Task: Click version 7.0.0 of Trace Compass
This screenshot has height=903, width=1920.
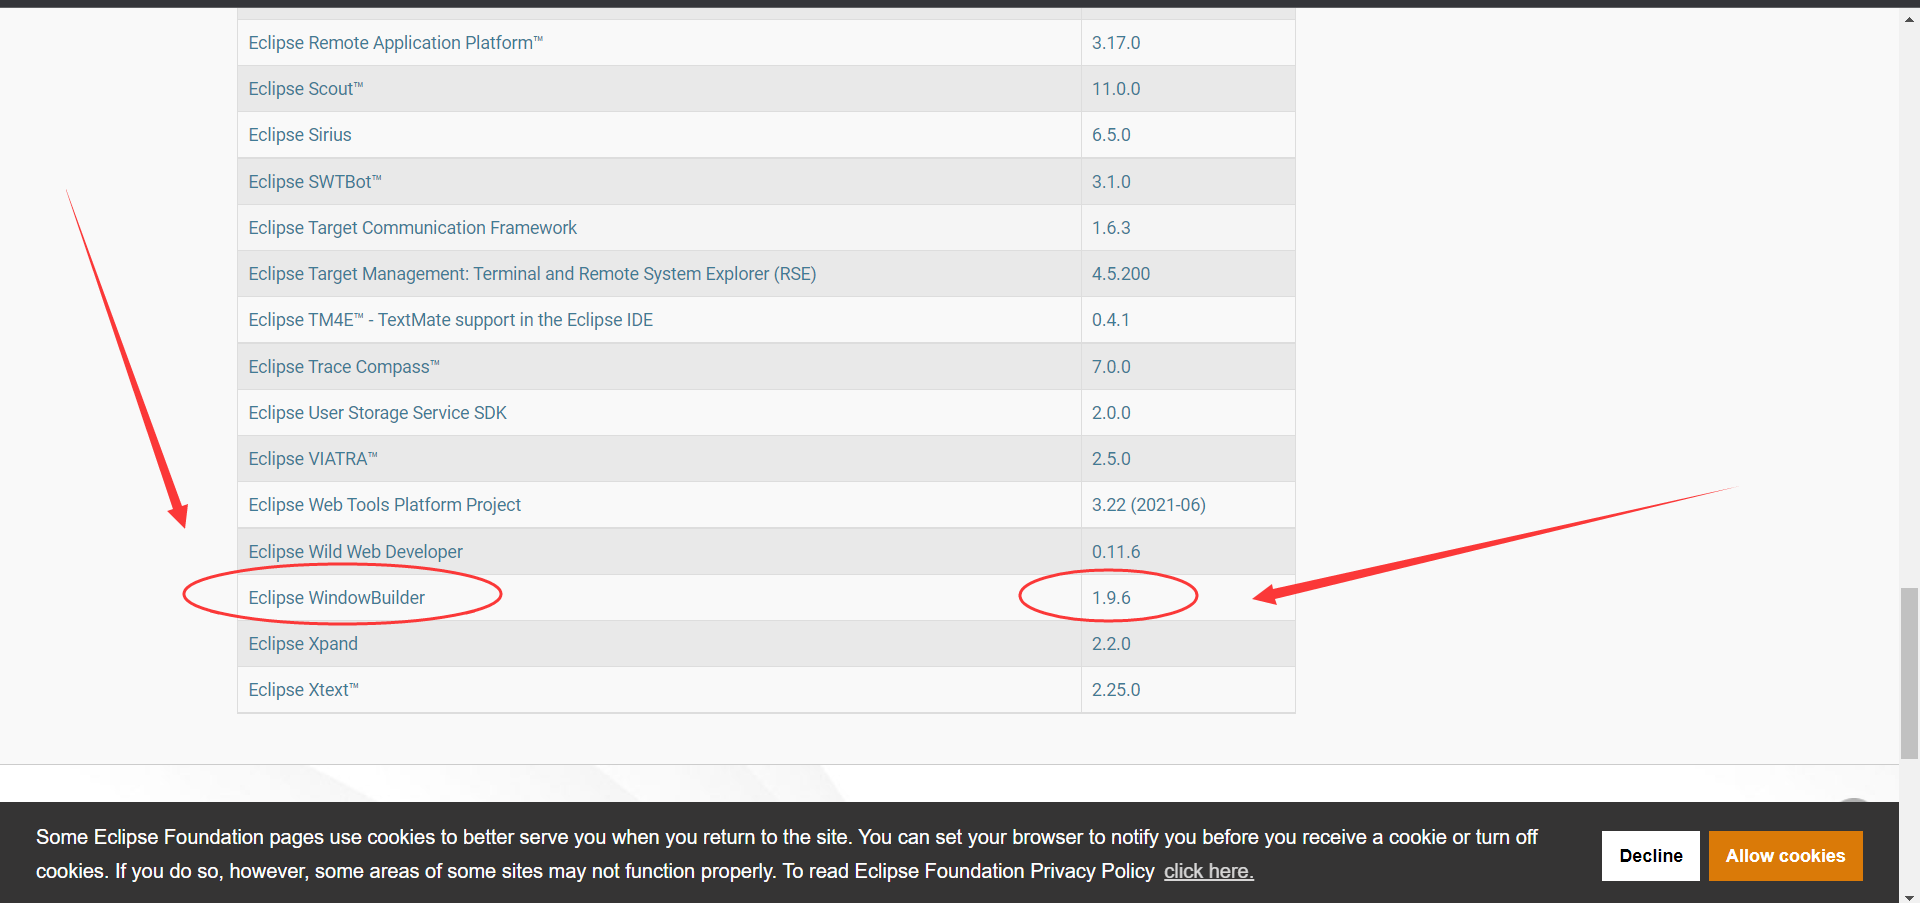Action: point(1111,367)
